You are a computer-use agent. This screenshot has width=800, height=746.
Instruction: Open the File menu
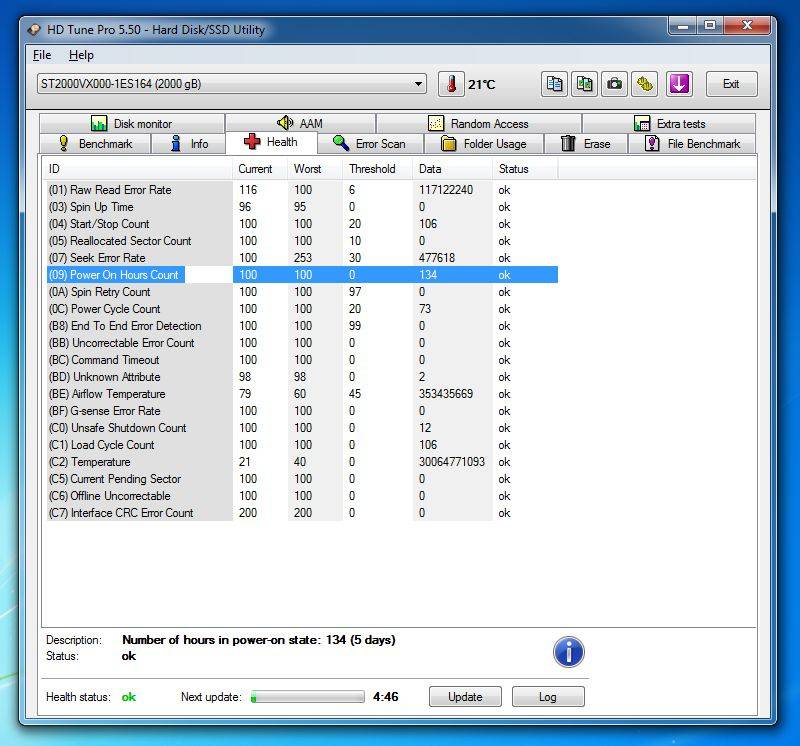pos(42,55)
